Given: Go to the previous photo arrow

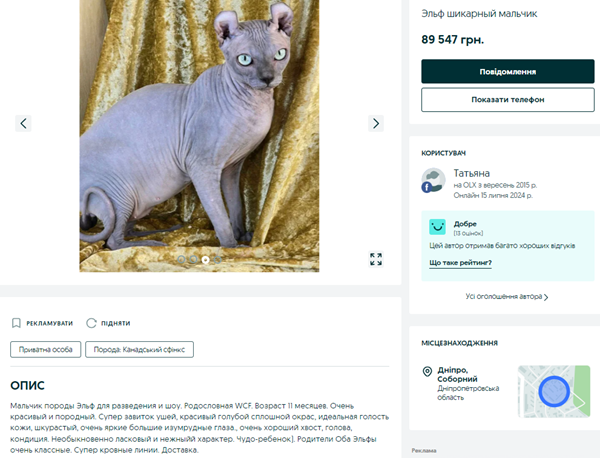Looking at the screenshot, I should coord(24,123).
